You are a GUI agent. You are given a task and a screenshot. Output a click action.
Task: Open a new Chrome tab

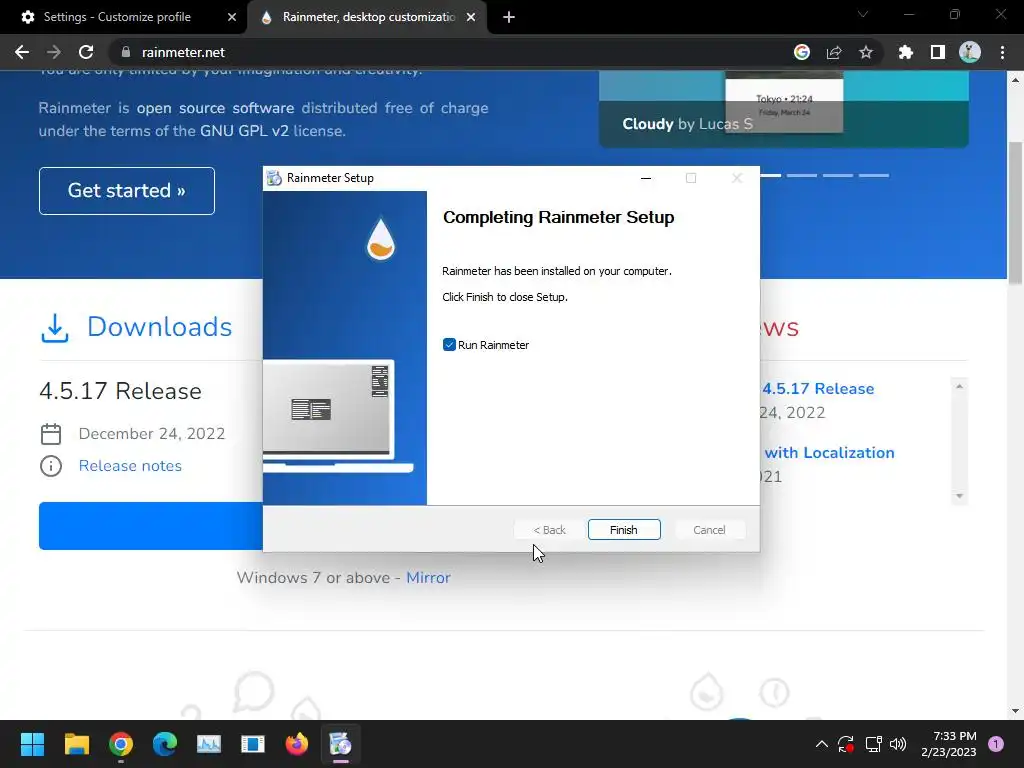509,17
